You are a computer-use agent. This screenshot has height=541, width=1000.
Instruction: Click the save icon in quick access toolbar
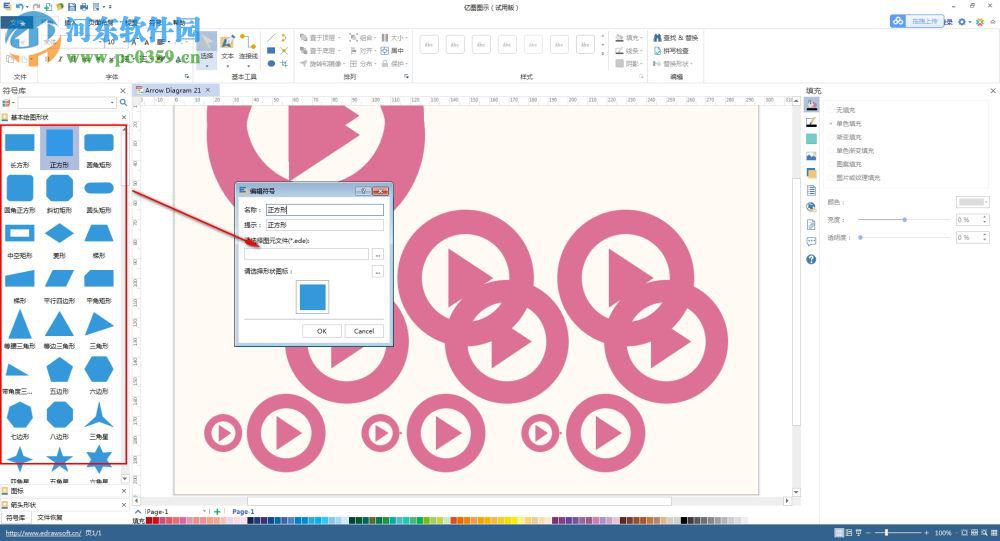point(71,6)
